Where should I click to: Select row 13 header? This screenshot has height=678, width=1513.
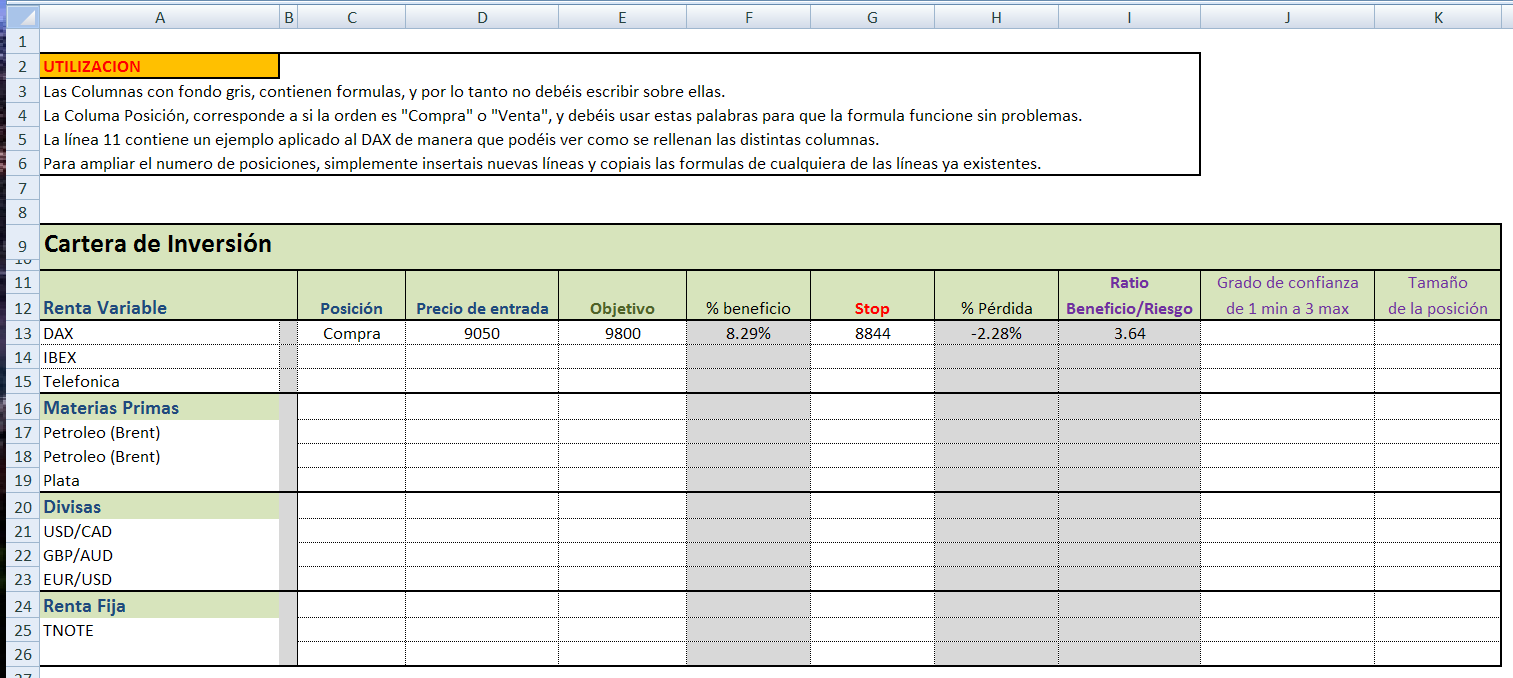point(20,333)
